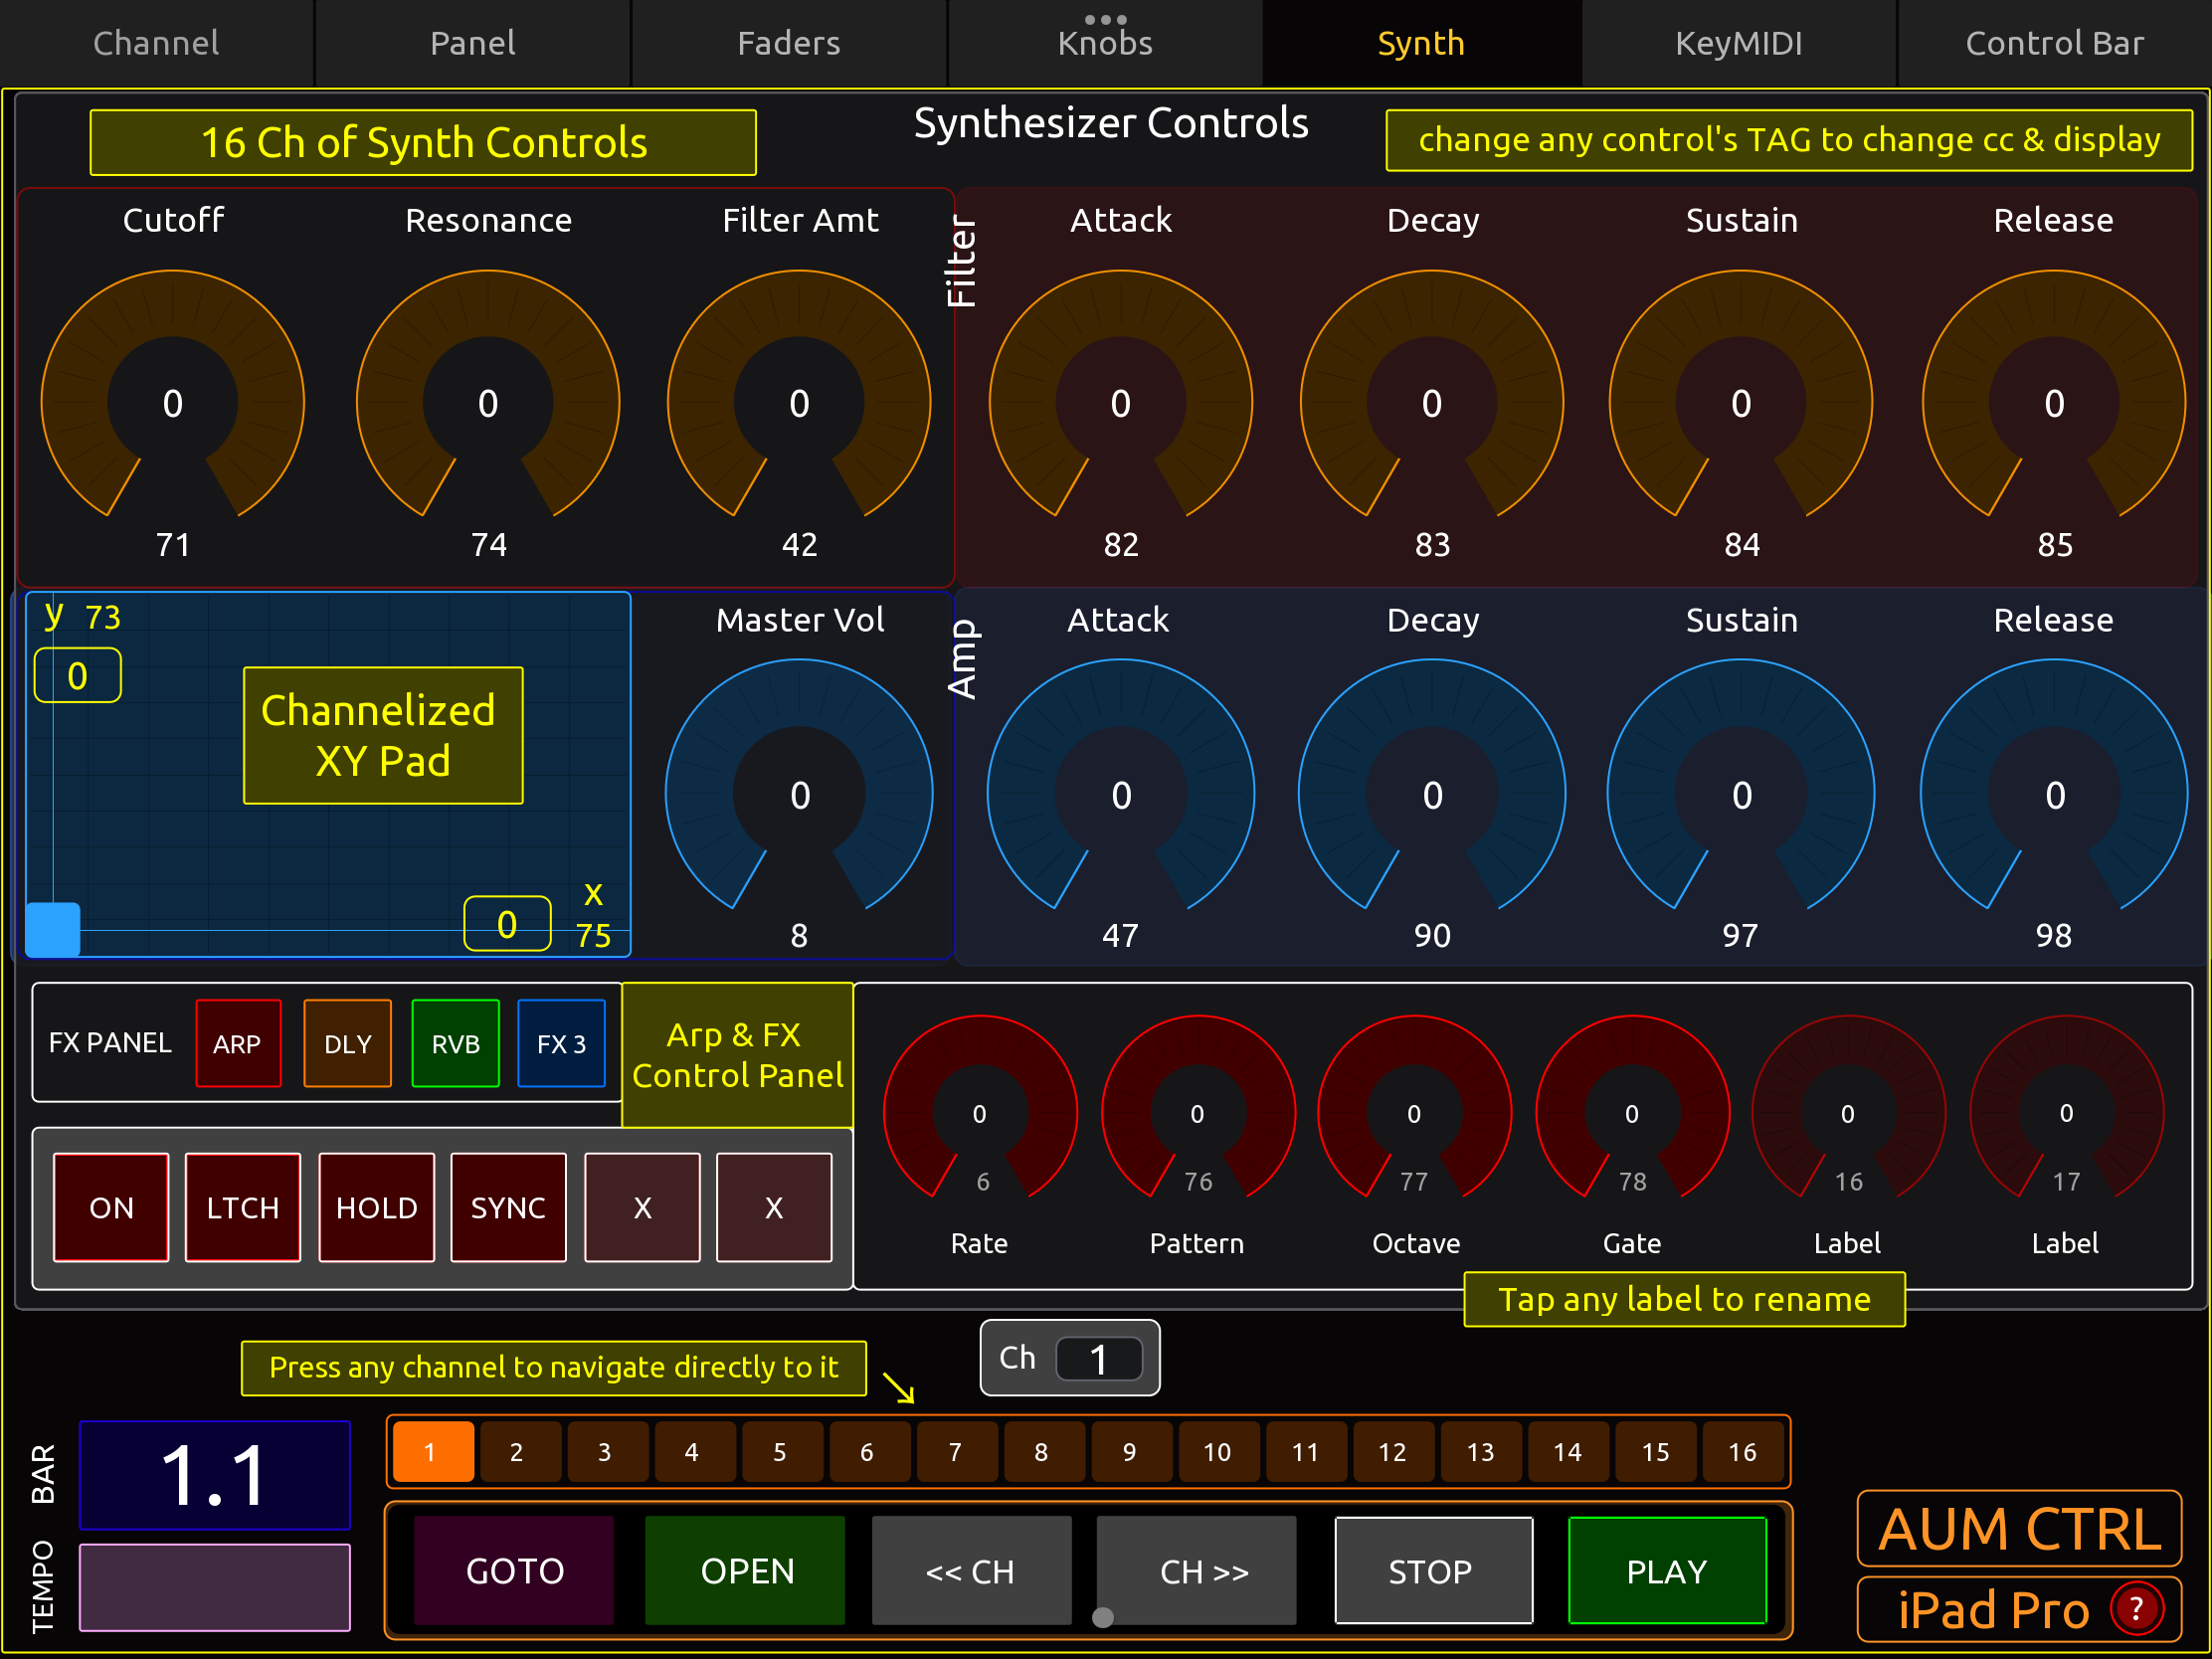Open the Ch channel number selector
The height and width of the screenshot is (1659, 2212).
[x=1098, y=1359]
